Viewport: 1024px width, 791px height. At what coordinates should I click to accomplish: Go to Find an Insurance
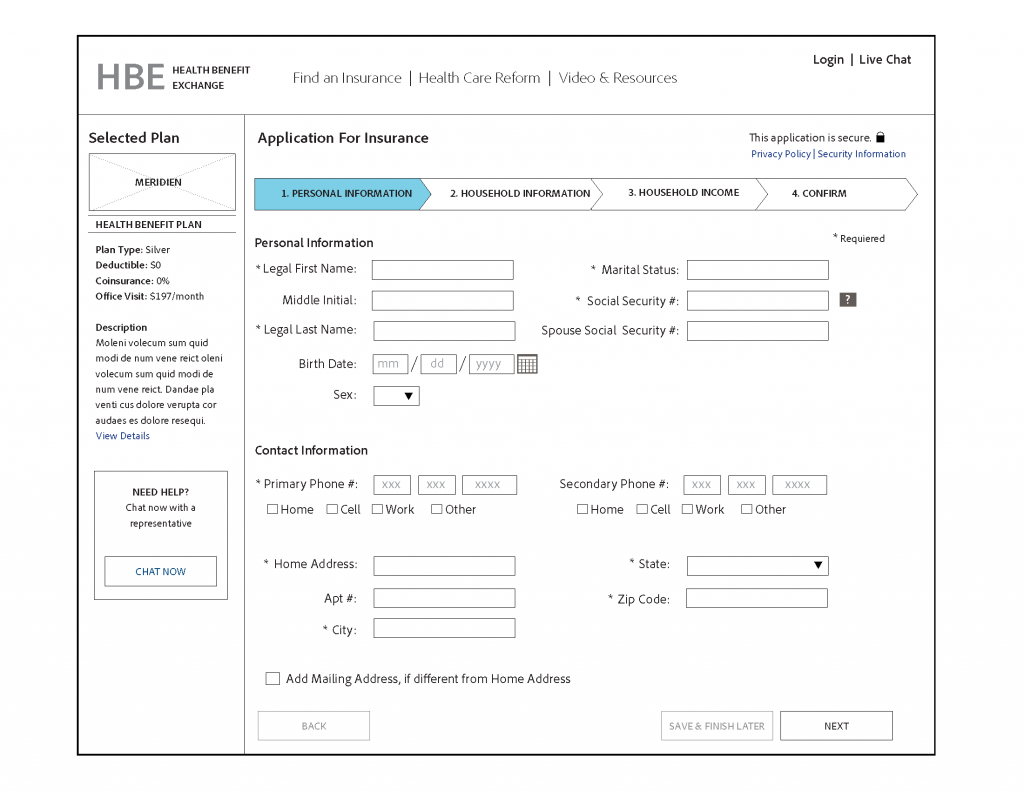[x=347, y=78]
